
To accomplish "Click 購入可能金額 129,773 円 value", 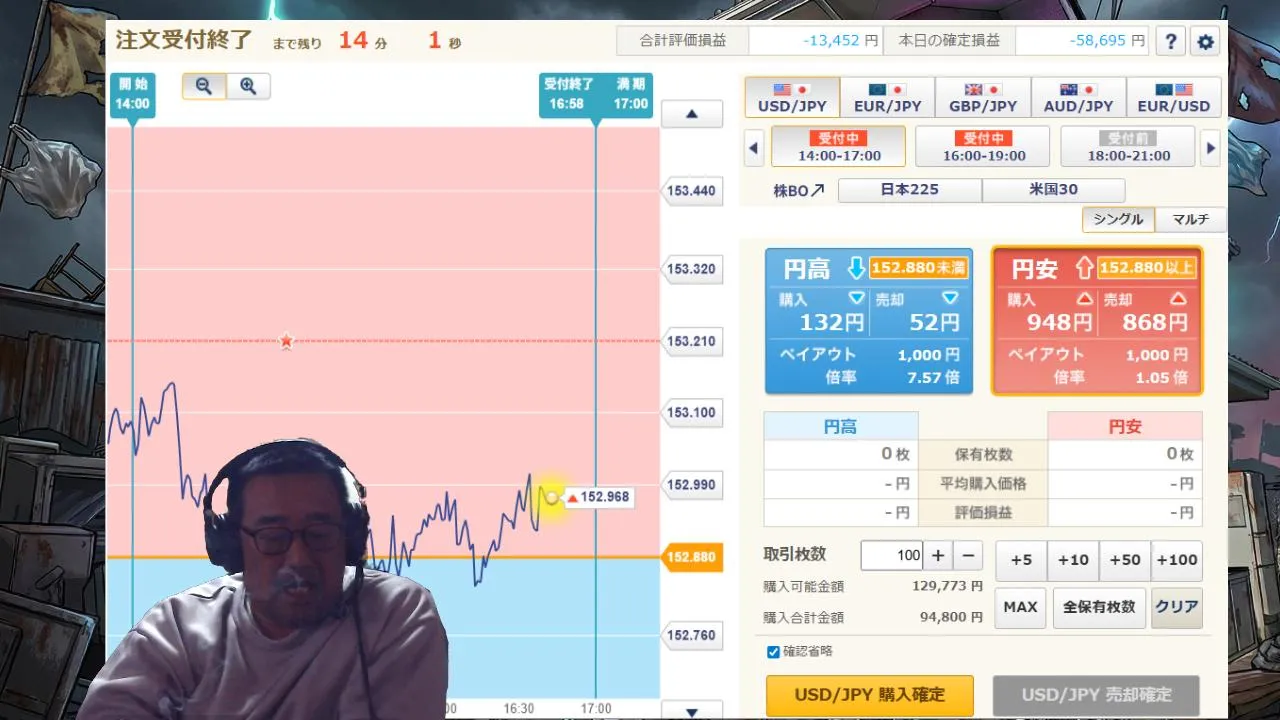I will click(947, 586).
